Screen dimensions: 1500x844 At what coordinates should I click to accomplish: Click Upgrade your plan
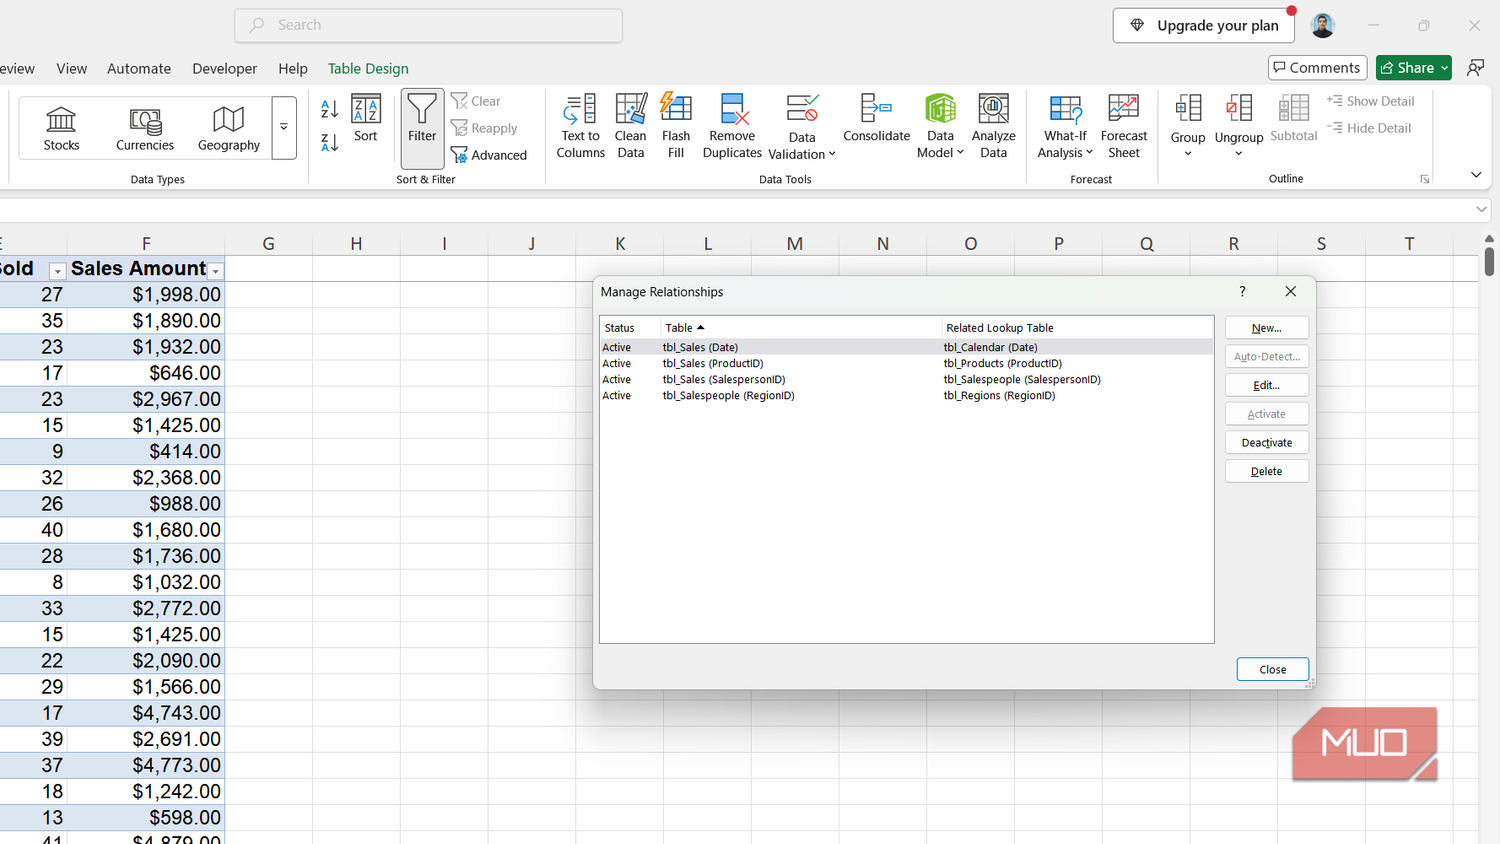pos(1204,25)
